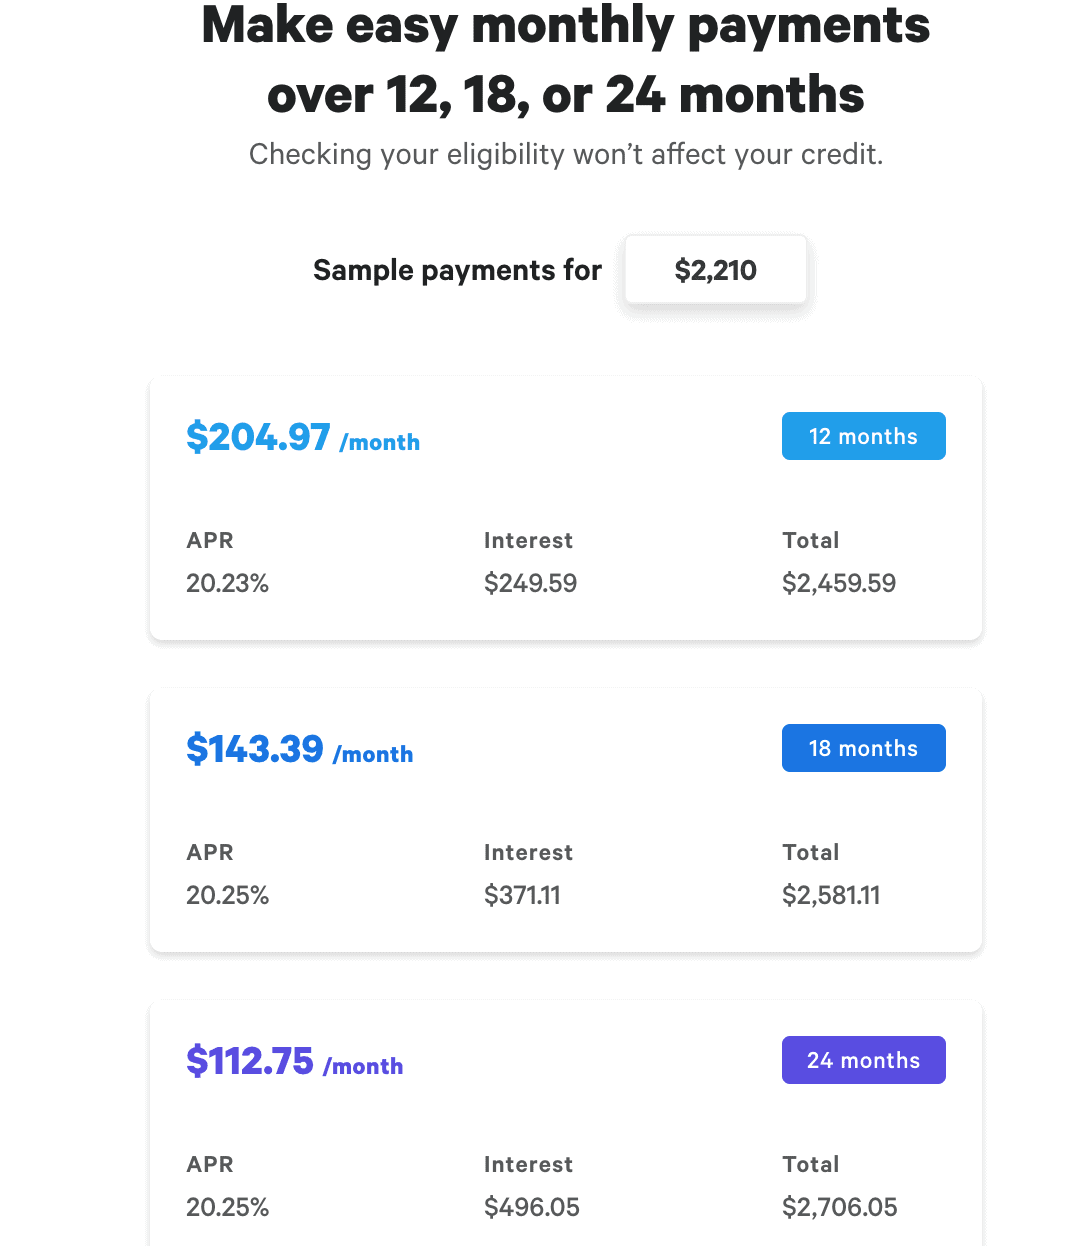Select the 18 months plan badge
The width and height of the screenshot is (1092, 1246).
[x=863, y=748]
